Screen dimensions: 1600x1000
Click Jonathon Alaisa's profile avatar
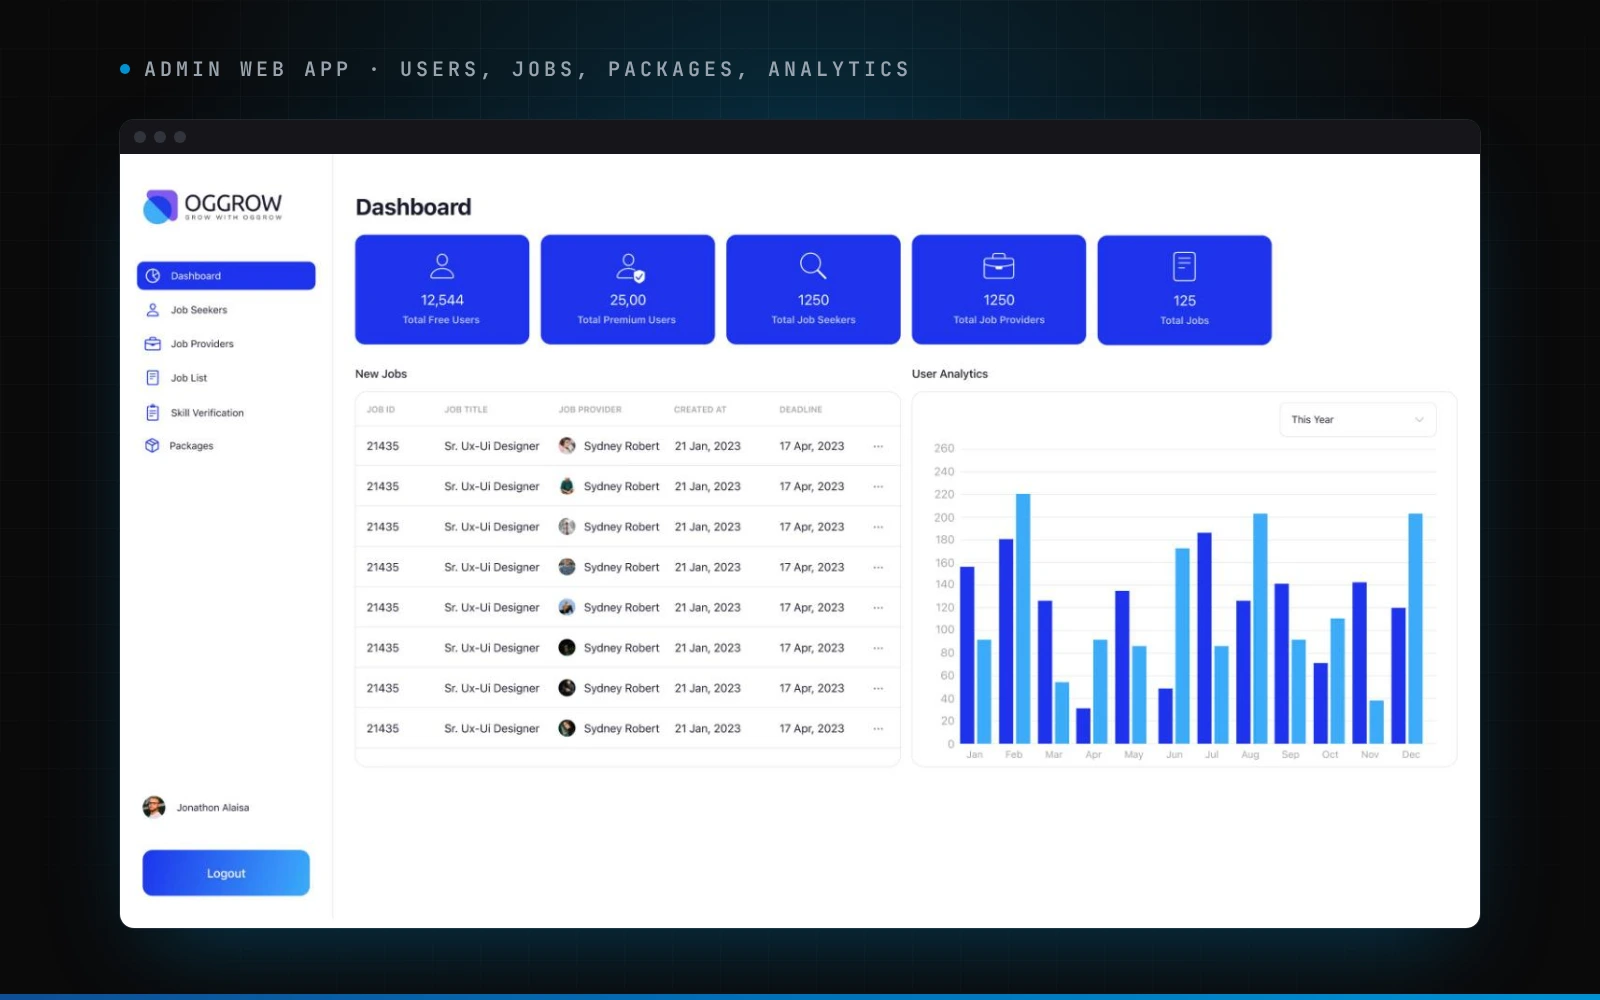coord(154,807)
